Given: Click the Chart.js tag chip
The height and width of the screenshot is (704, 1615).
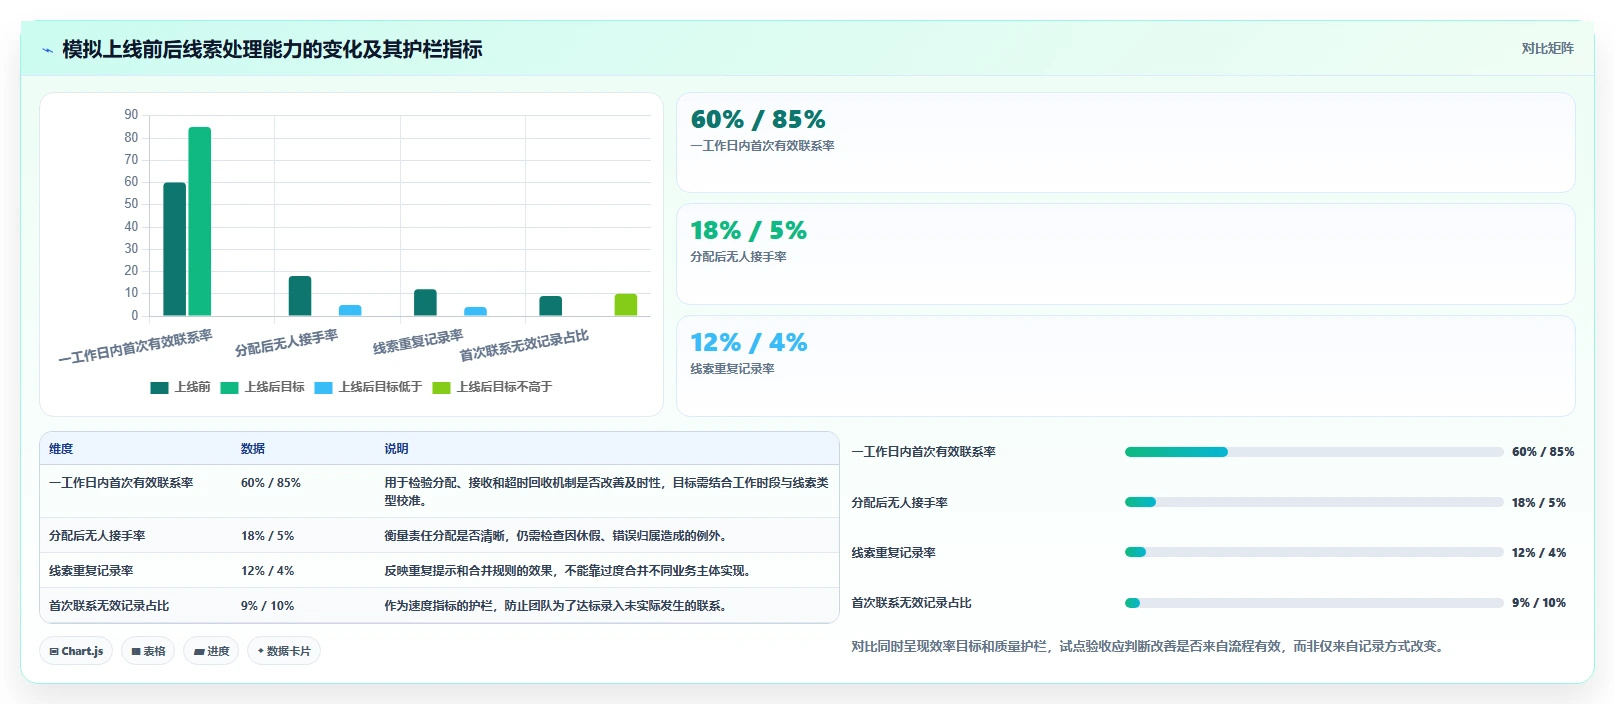Looking at the screenshot, I should 76,651.
